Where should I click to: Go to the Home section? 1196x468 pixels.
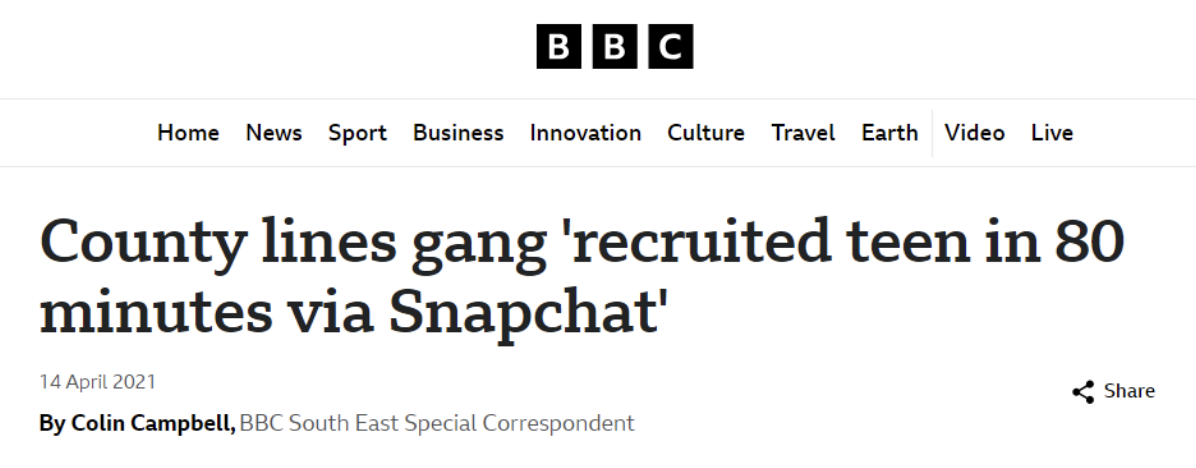pyautogui.click(x=188, y=133)
